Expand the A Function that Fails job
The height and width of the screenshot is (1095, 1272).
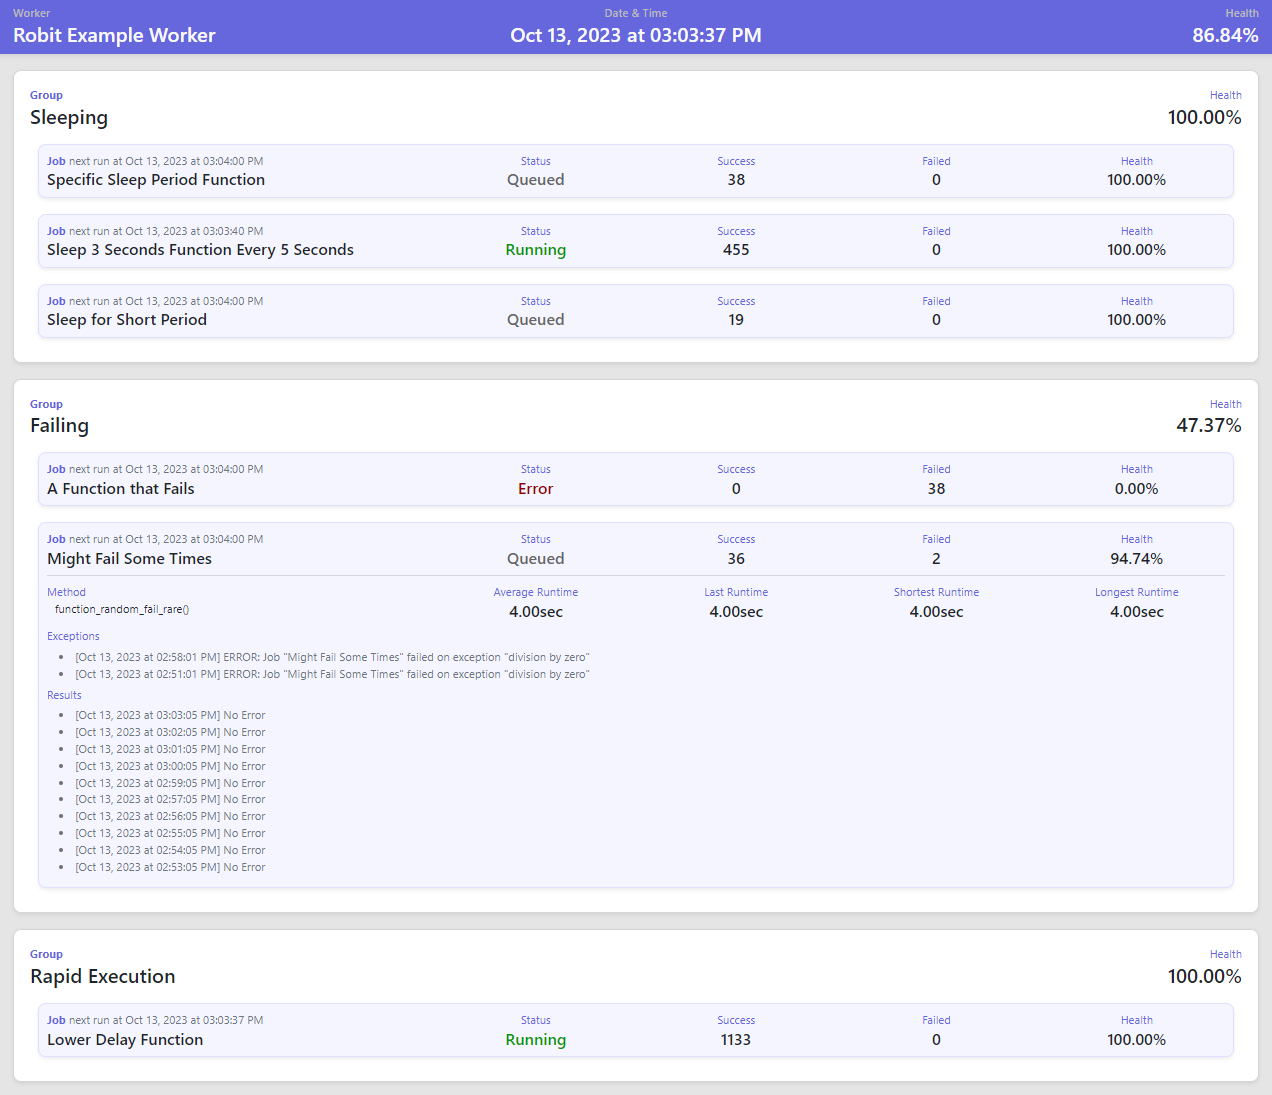point(635,479)
